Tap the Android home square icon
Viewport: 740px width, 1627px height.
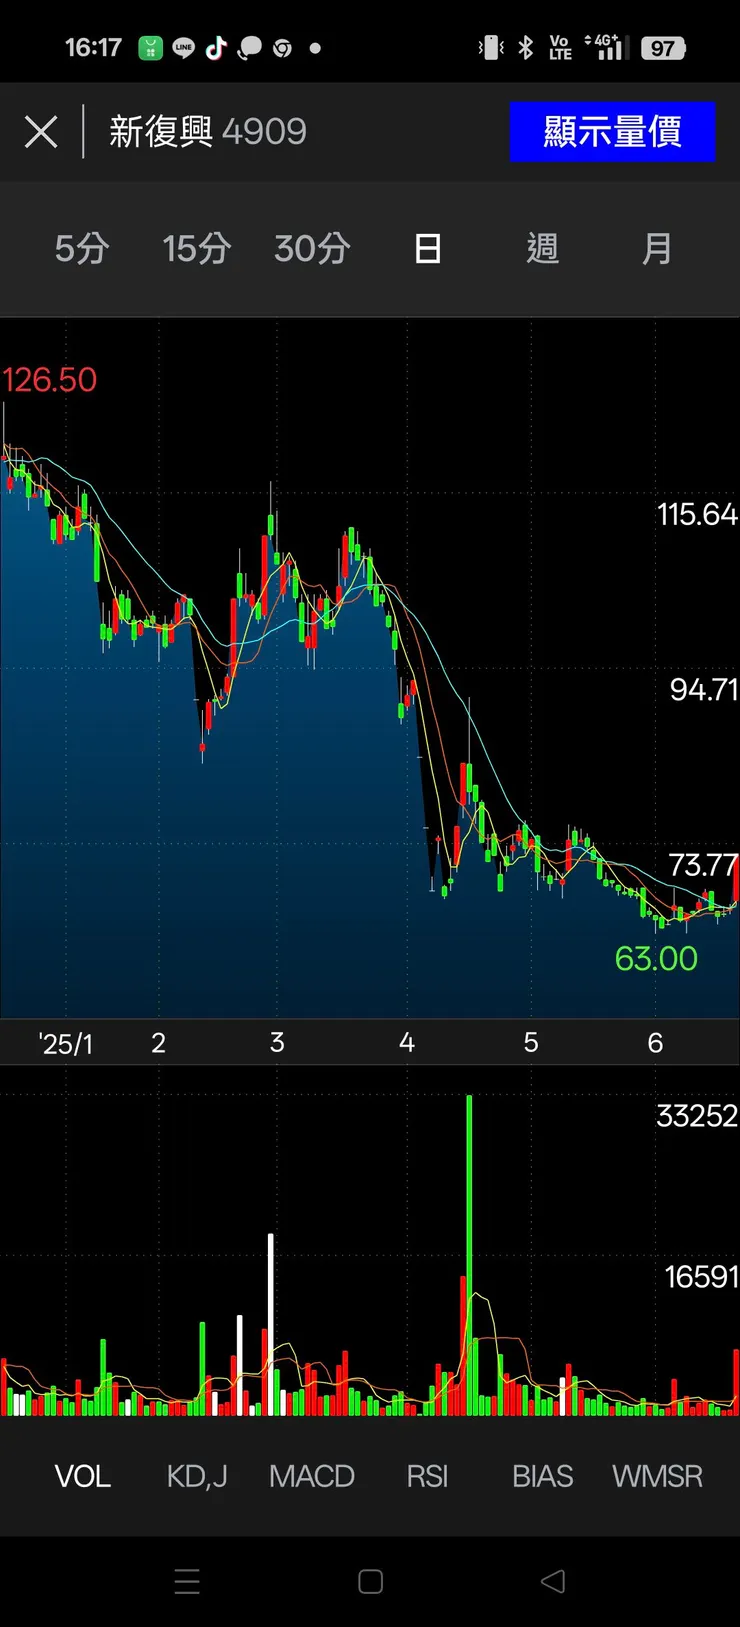point(370,1581)
